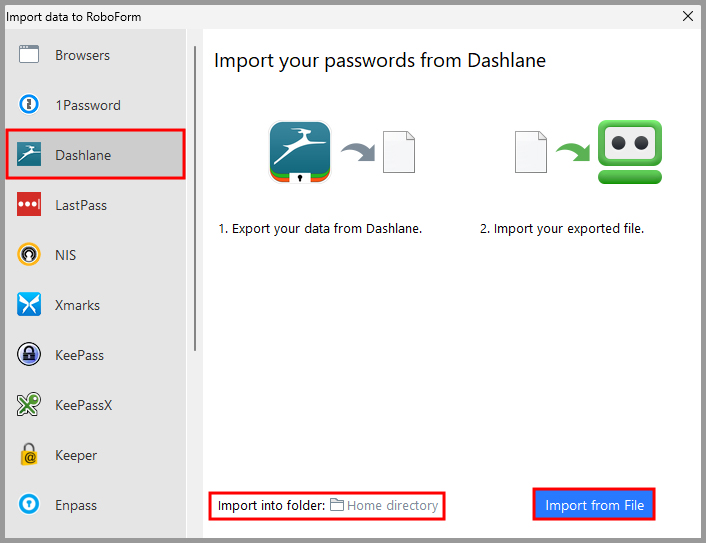Click the 1Password logo icon
The image size is (706, 543).
pyautogui.click(x=29, y=105)
